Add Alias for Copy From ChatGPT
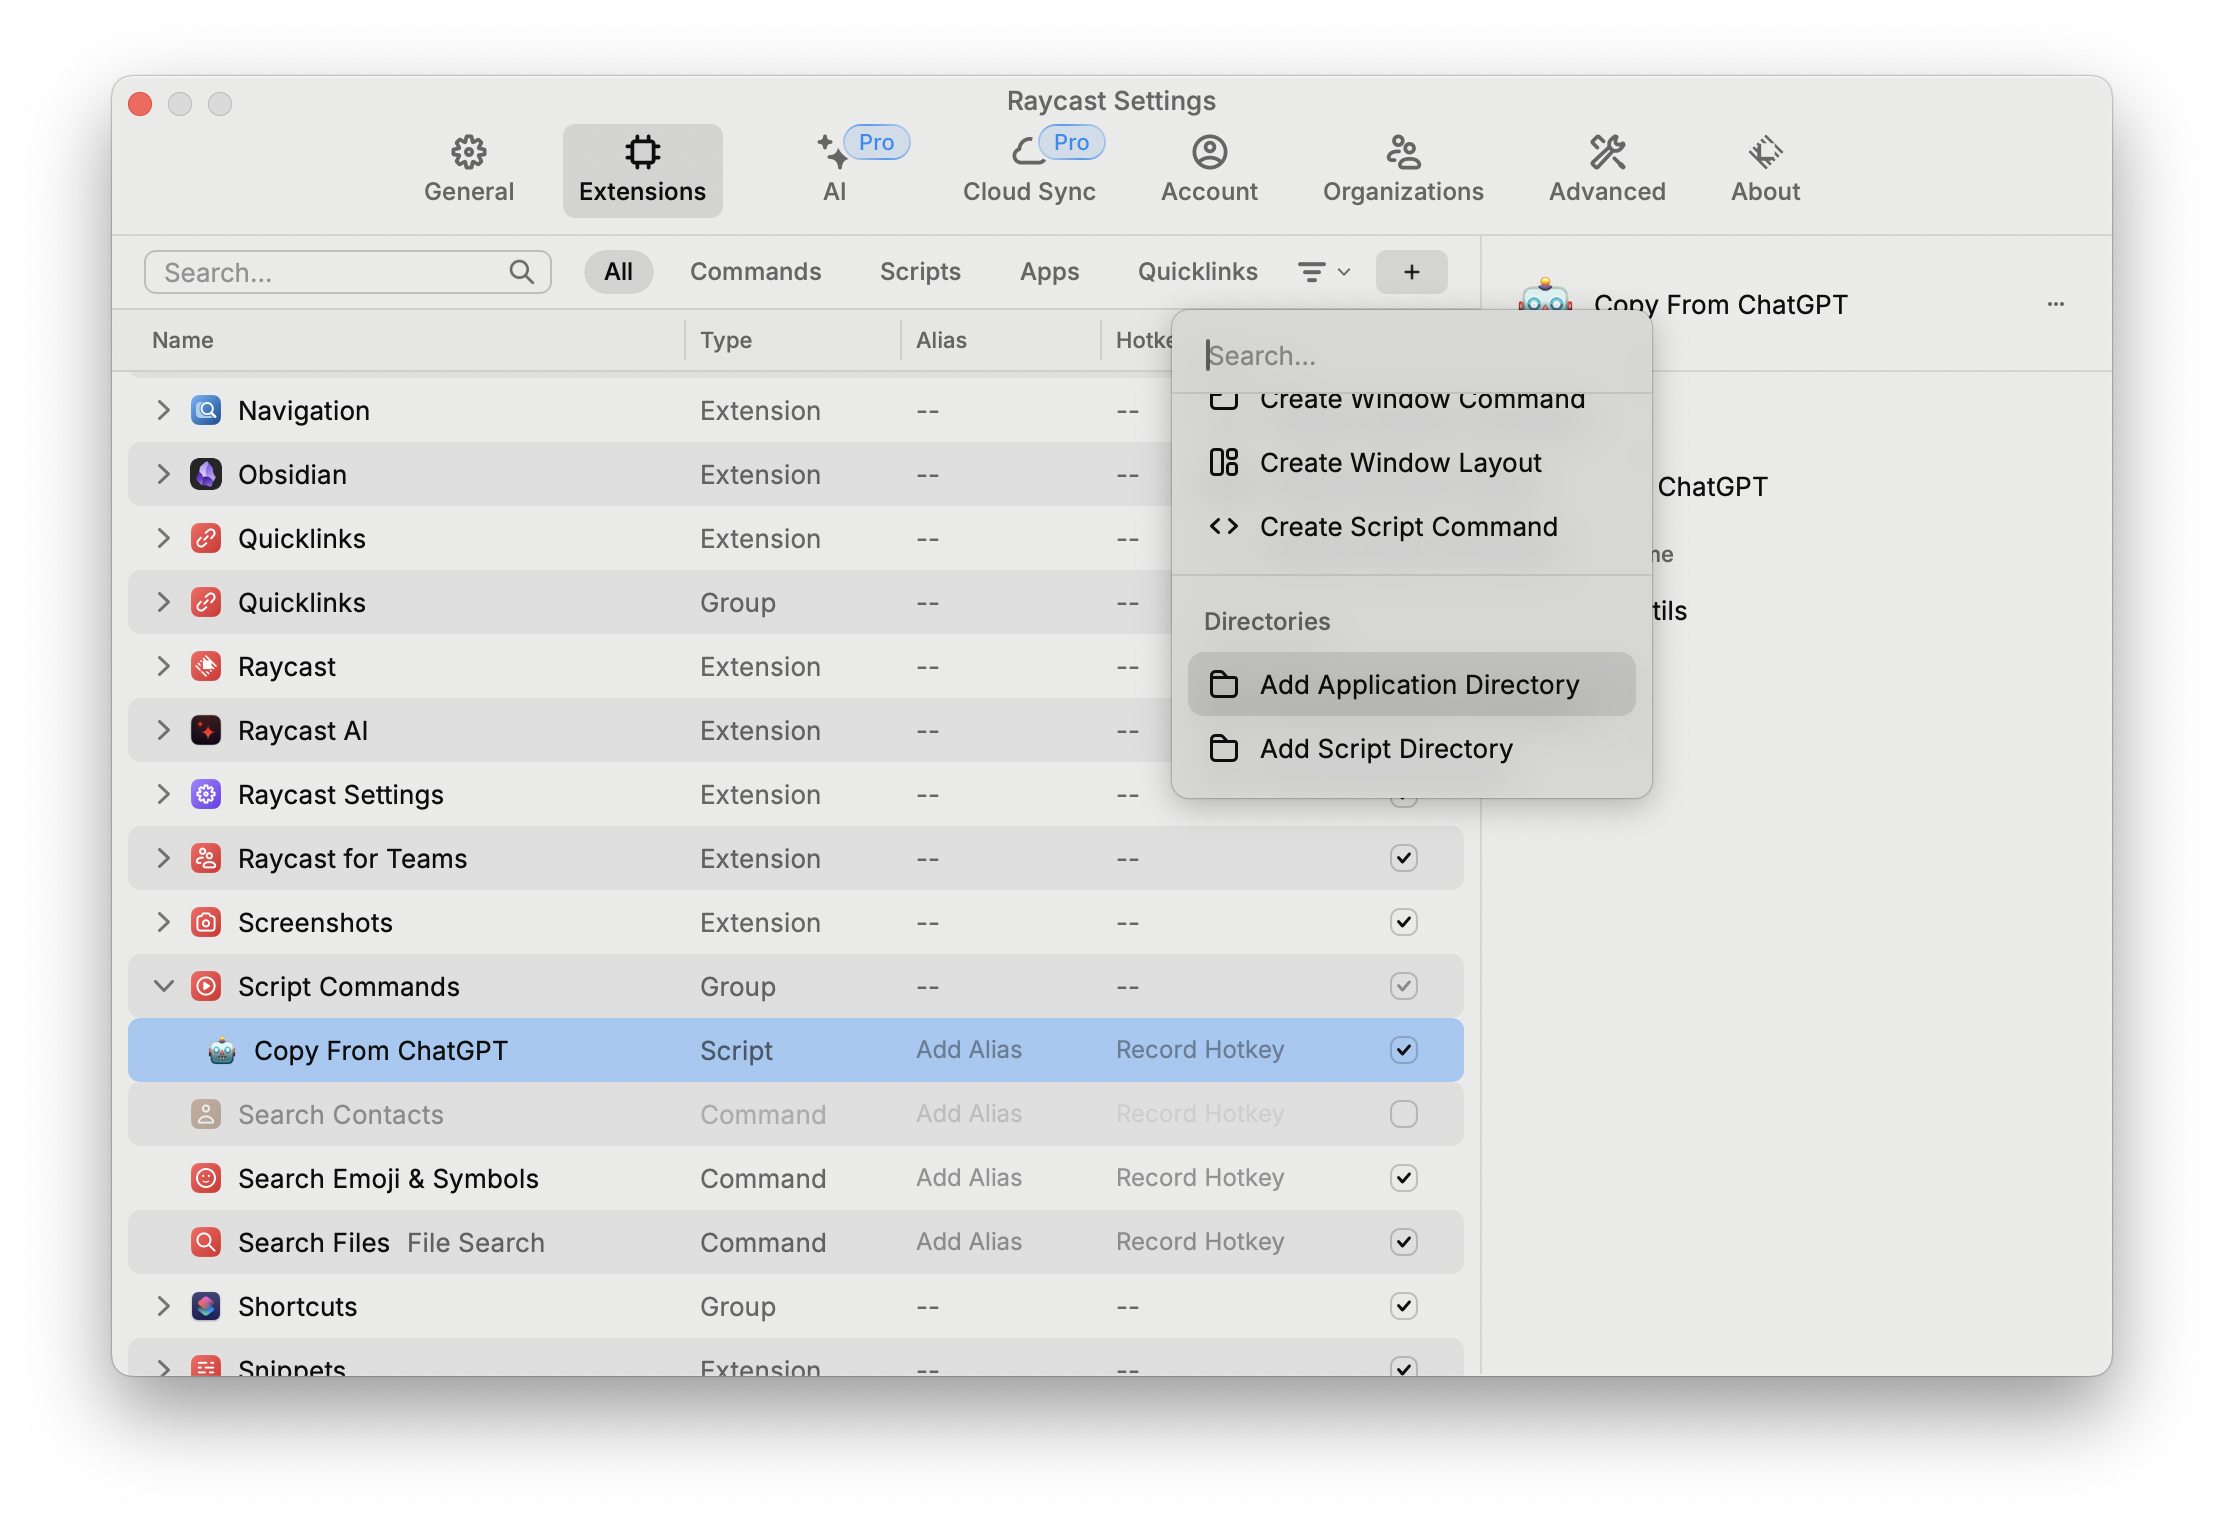This screenshot has width=2224, height=1524. [x=969, y=1050]
